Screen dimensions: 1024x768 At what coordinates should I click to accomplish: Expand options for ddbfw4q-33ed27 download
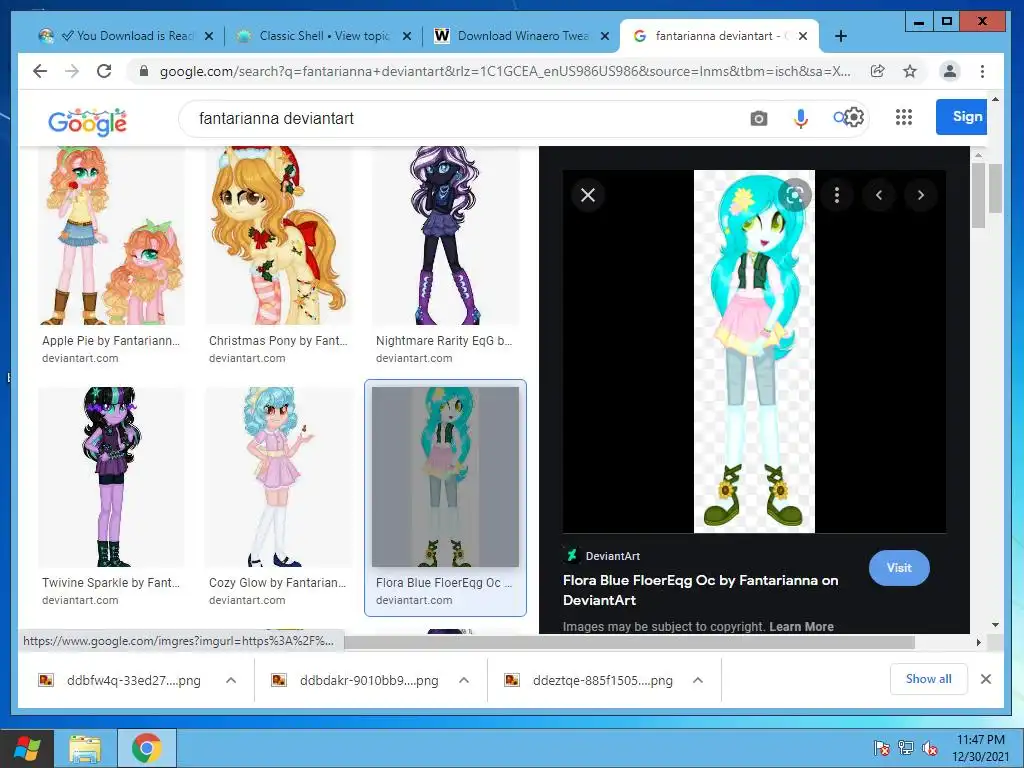click(x=231, y=680)
